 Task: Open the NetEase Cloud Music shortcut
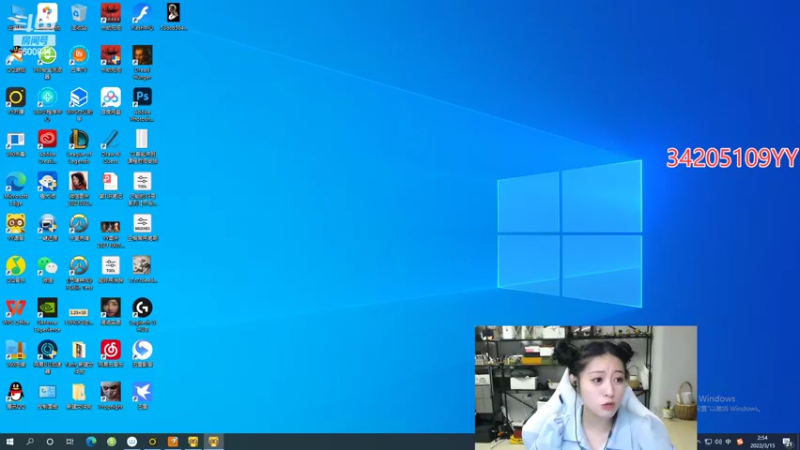[111, 354]
